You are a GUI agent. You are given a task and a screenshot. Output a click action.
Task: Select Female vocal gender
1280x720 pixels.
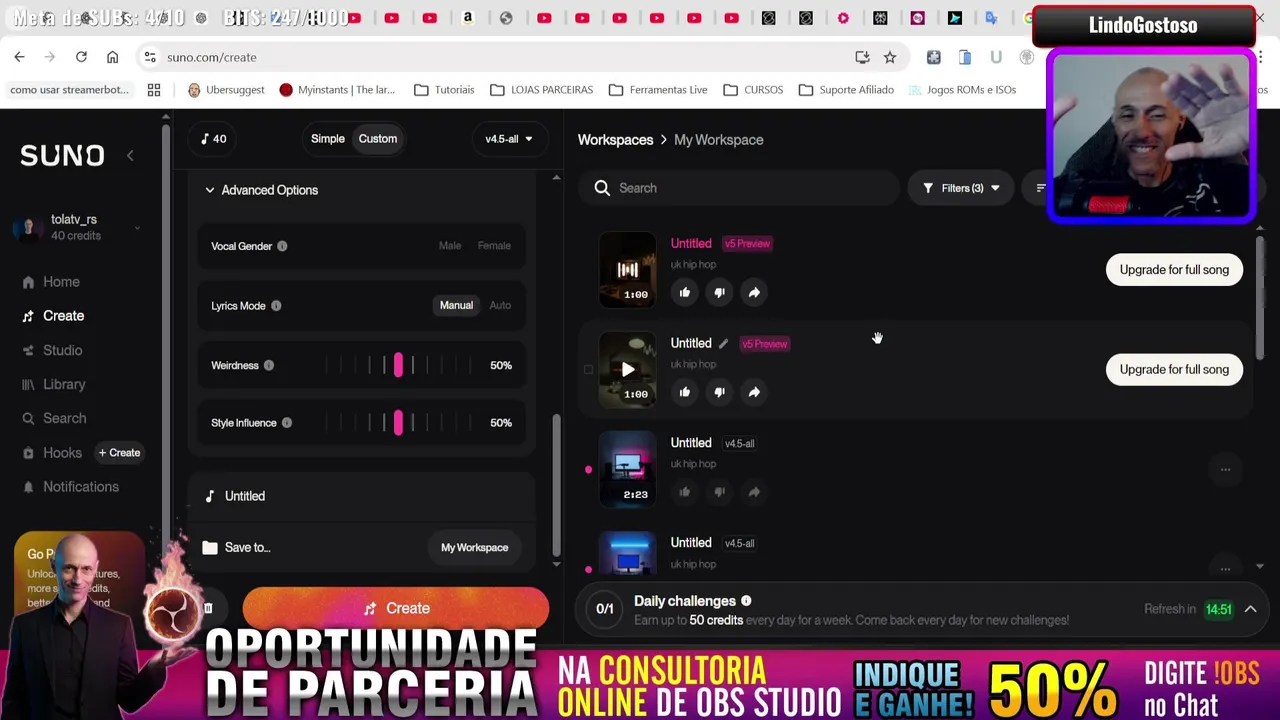coord(494,246)
